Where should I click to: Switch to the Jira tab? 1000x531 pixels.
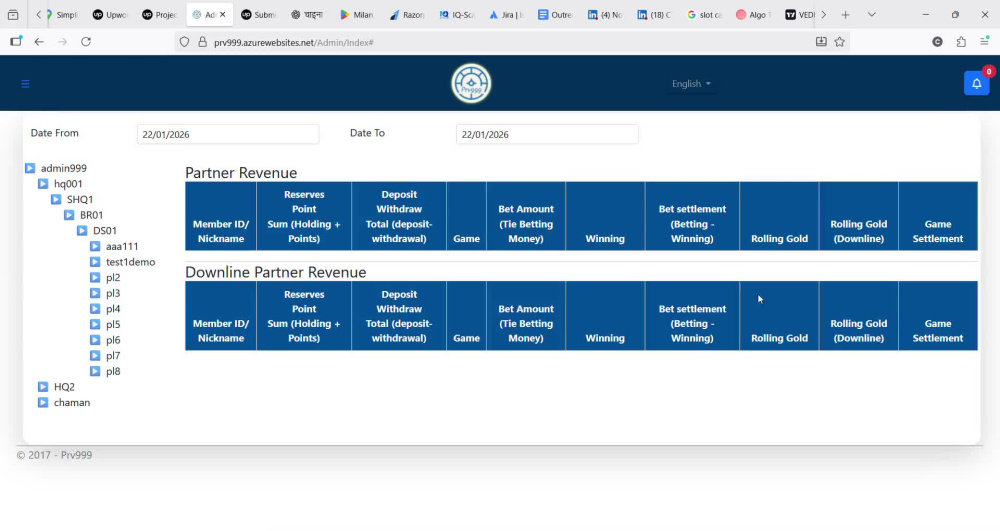coord(506,15)
